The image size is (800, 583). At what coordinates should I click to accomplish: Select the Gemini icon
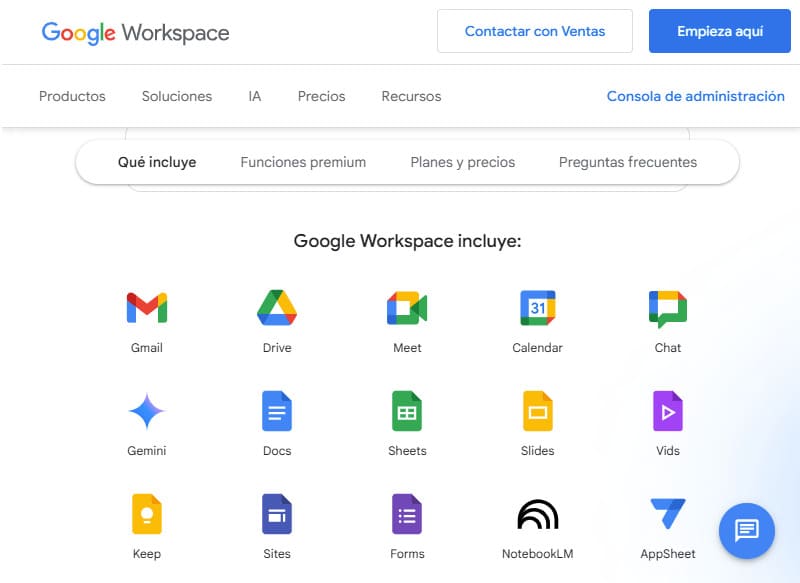[146, 411]
